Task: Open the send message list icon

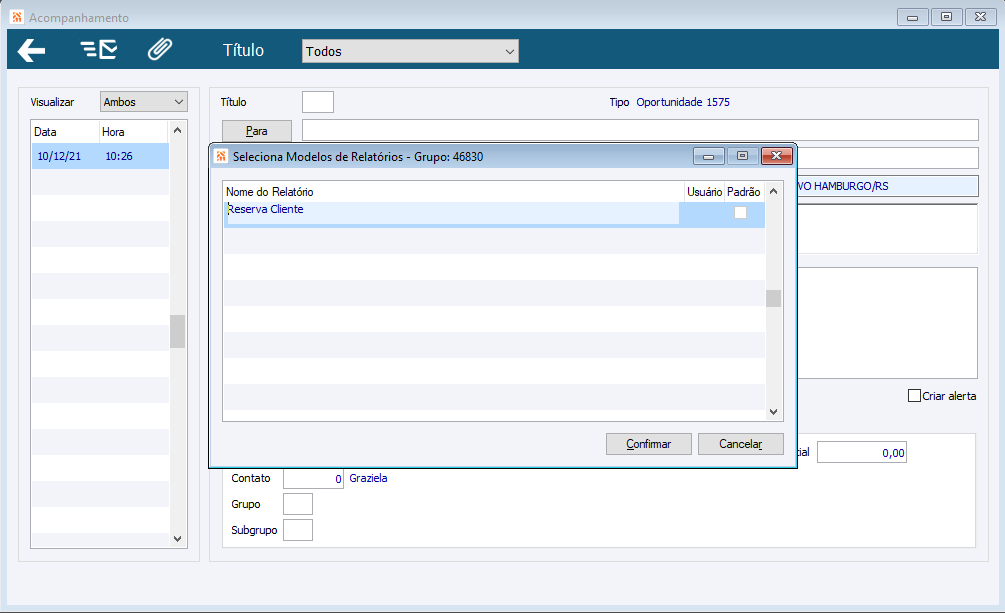Action: pos(99,49)
